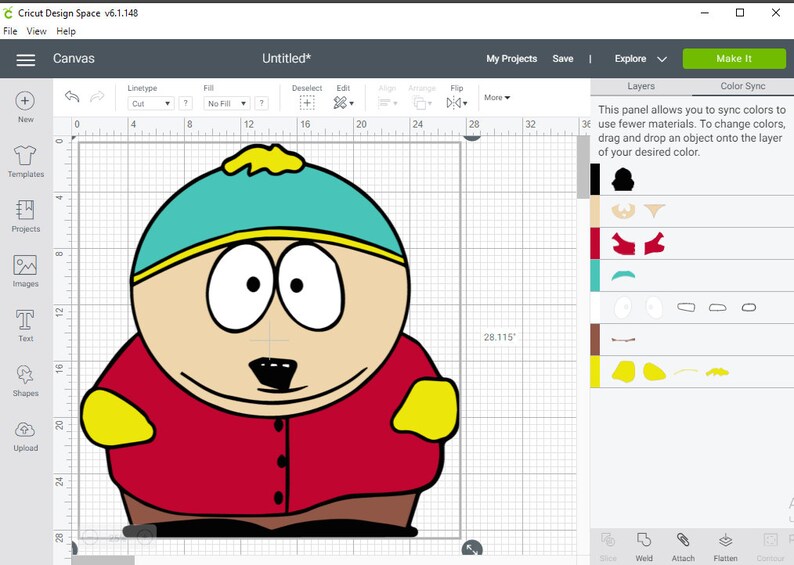Click the Fill help question mark
The height and width of the screenshot is (565, 794).
coord(261,103)
